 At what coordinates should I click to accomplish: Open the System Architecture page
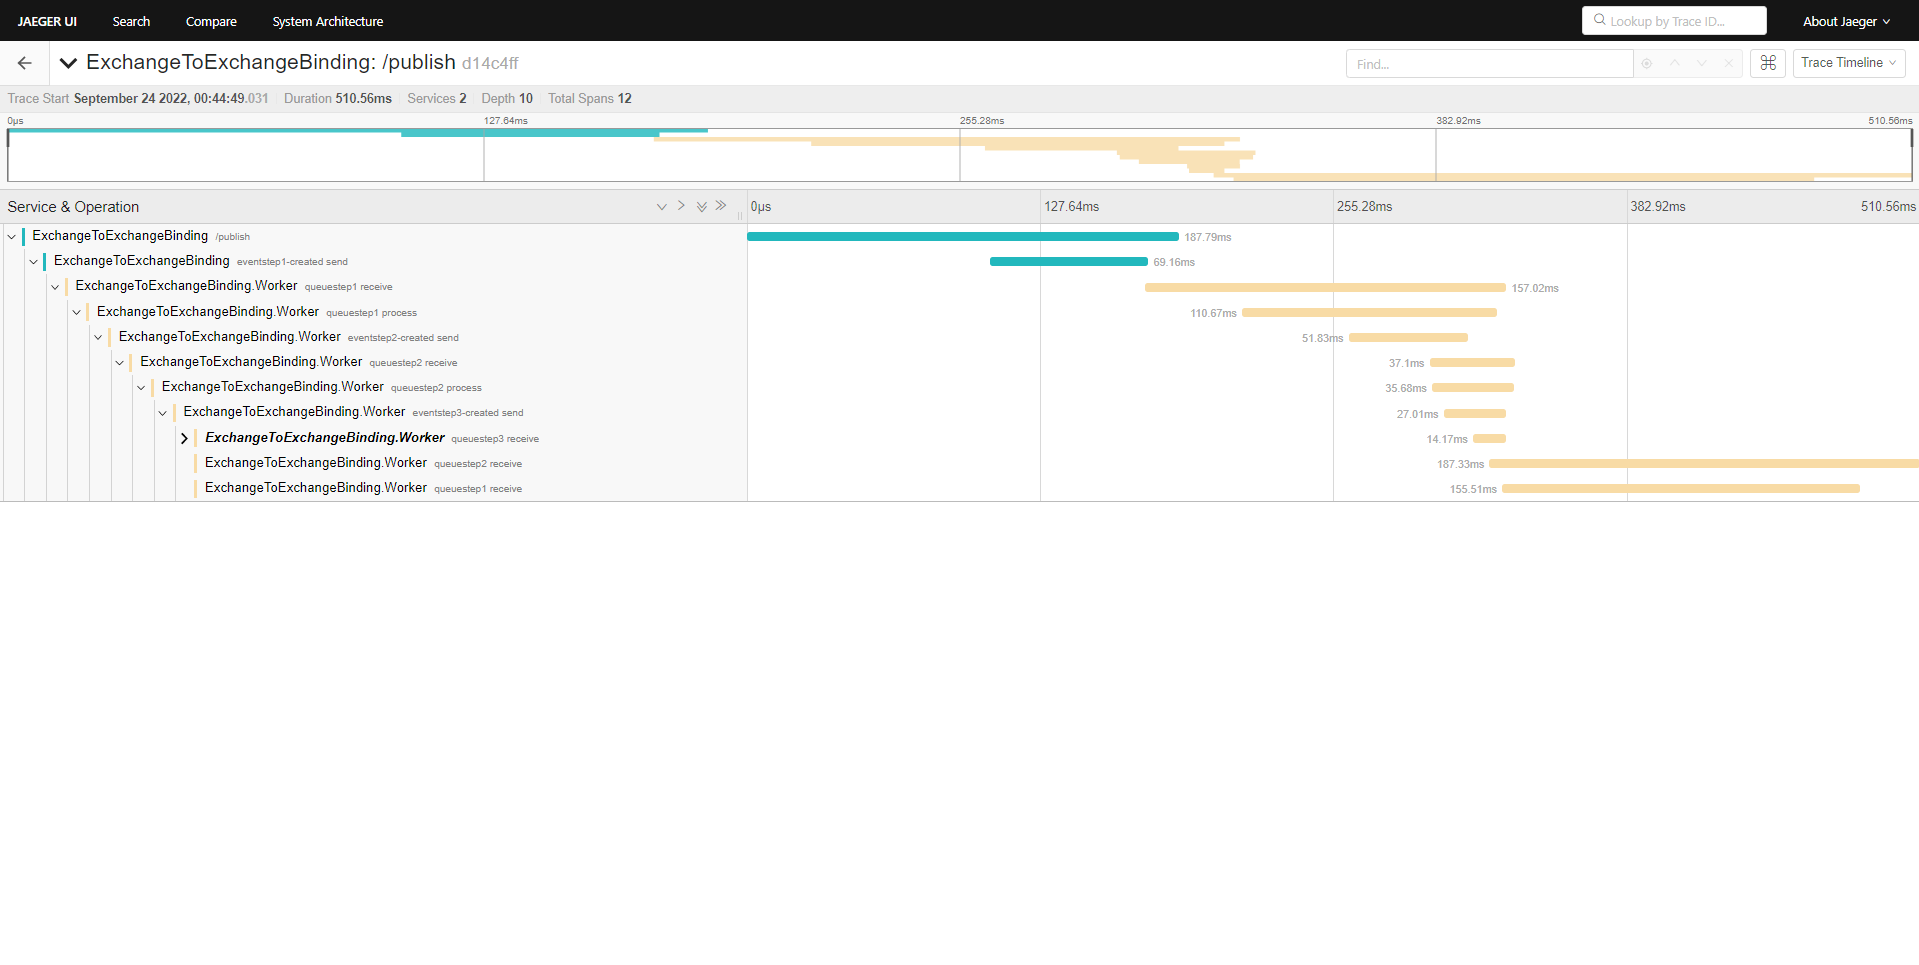pyautogui.click(x=327, y=21)
